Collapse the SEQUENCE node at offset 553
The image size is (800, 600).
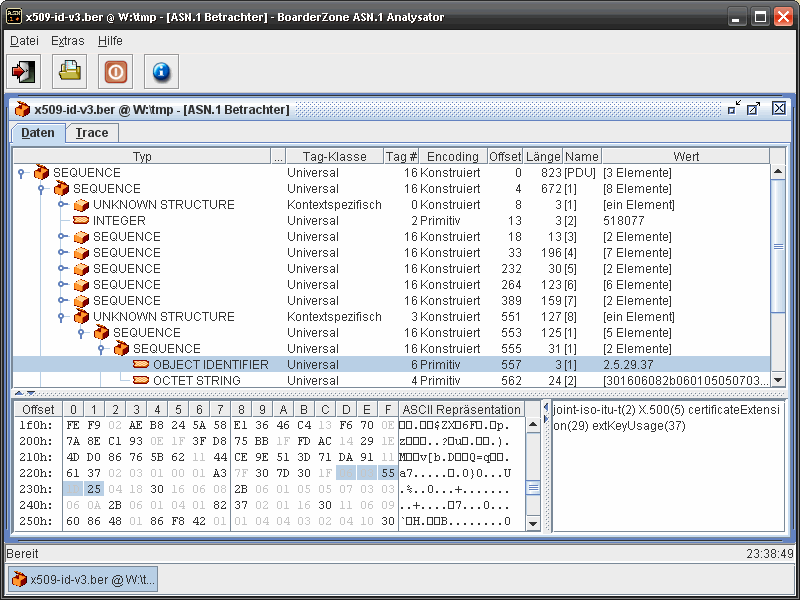click(x=81, y=333)
